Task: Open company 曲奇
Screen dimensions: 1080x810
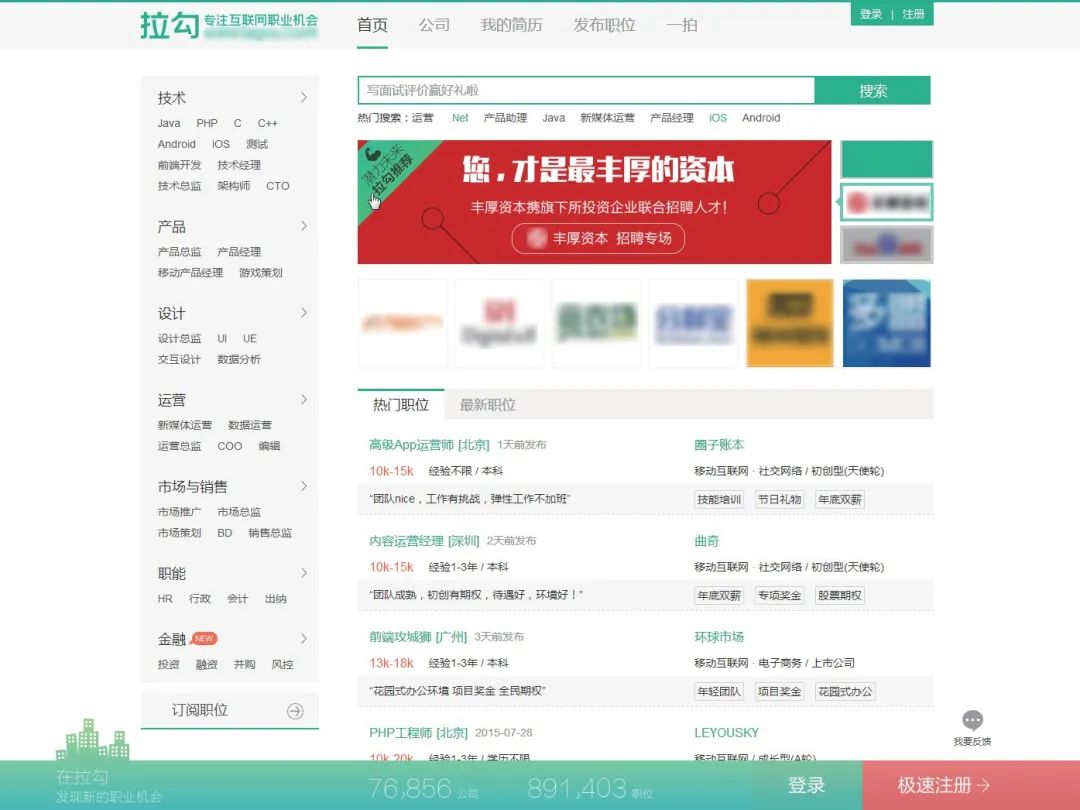Action: pyautogui.click(x=706, y=541)
